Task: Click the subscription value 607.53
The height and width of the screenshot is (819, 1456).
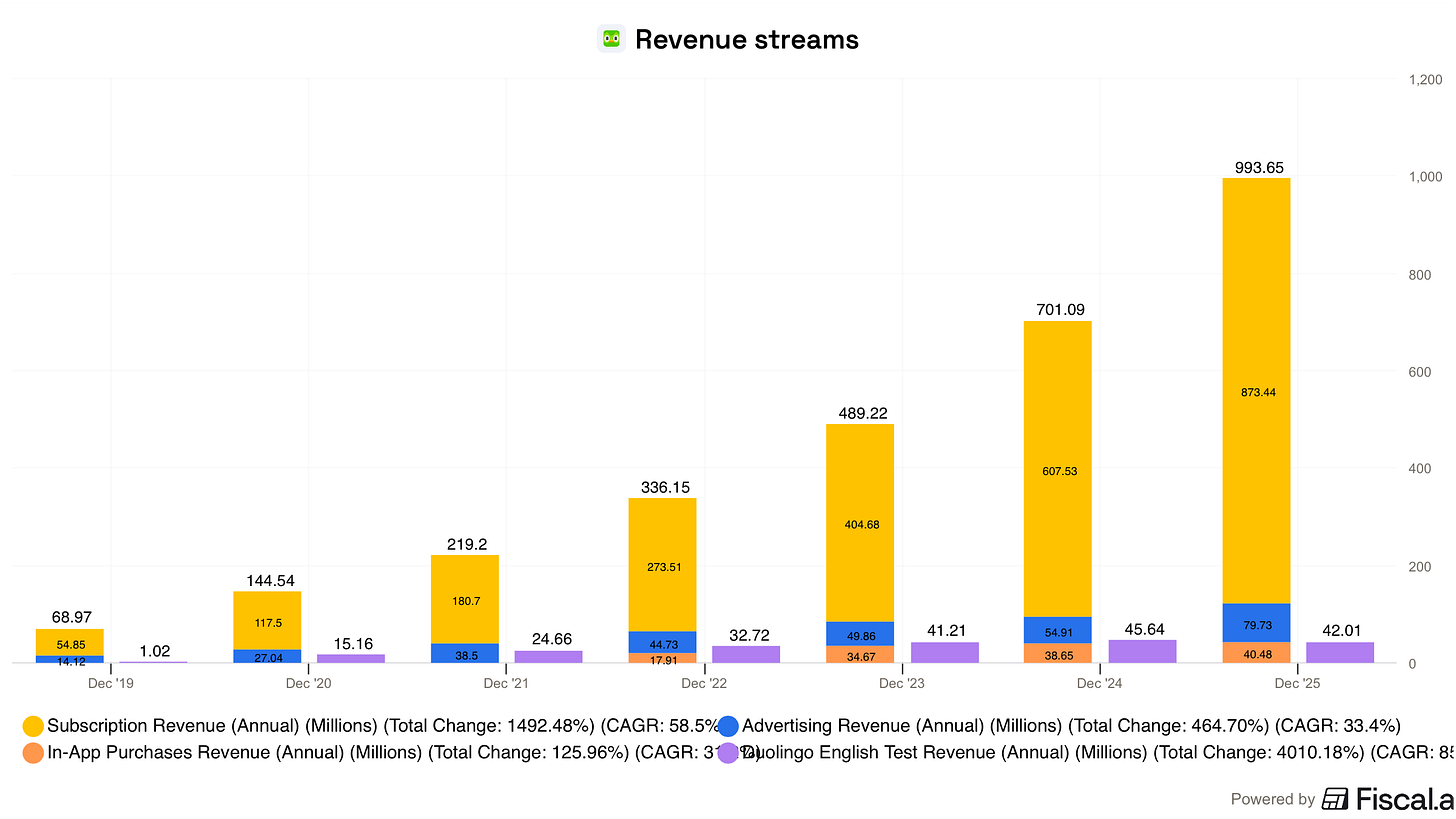Action: [x=1058, y=471]
